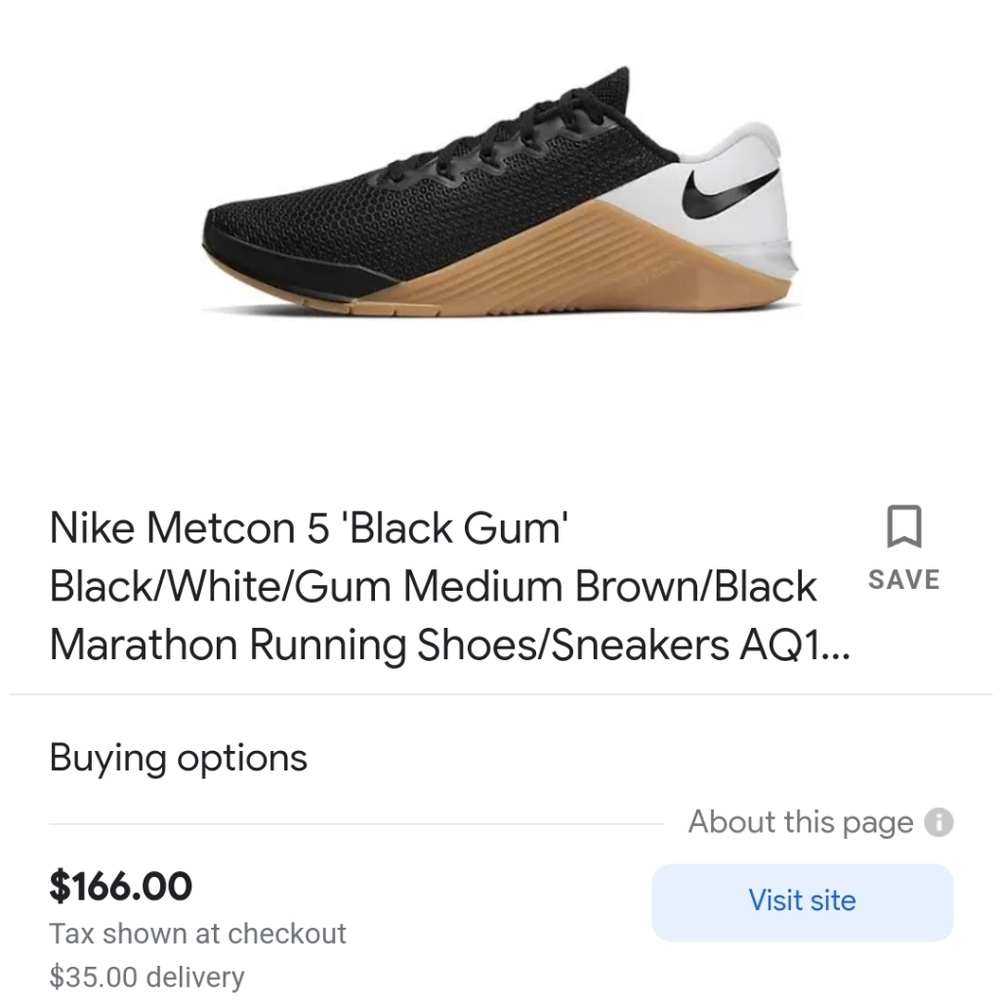The image size is (1000, 1000).
Task: Select the Buying options section header
Action: point(178,757)
